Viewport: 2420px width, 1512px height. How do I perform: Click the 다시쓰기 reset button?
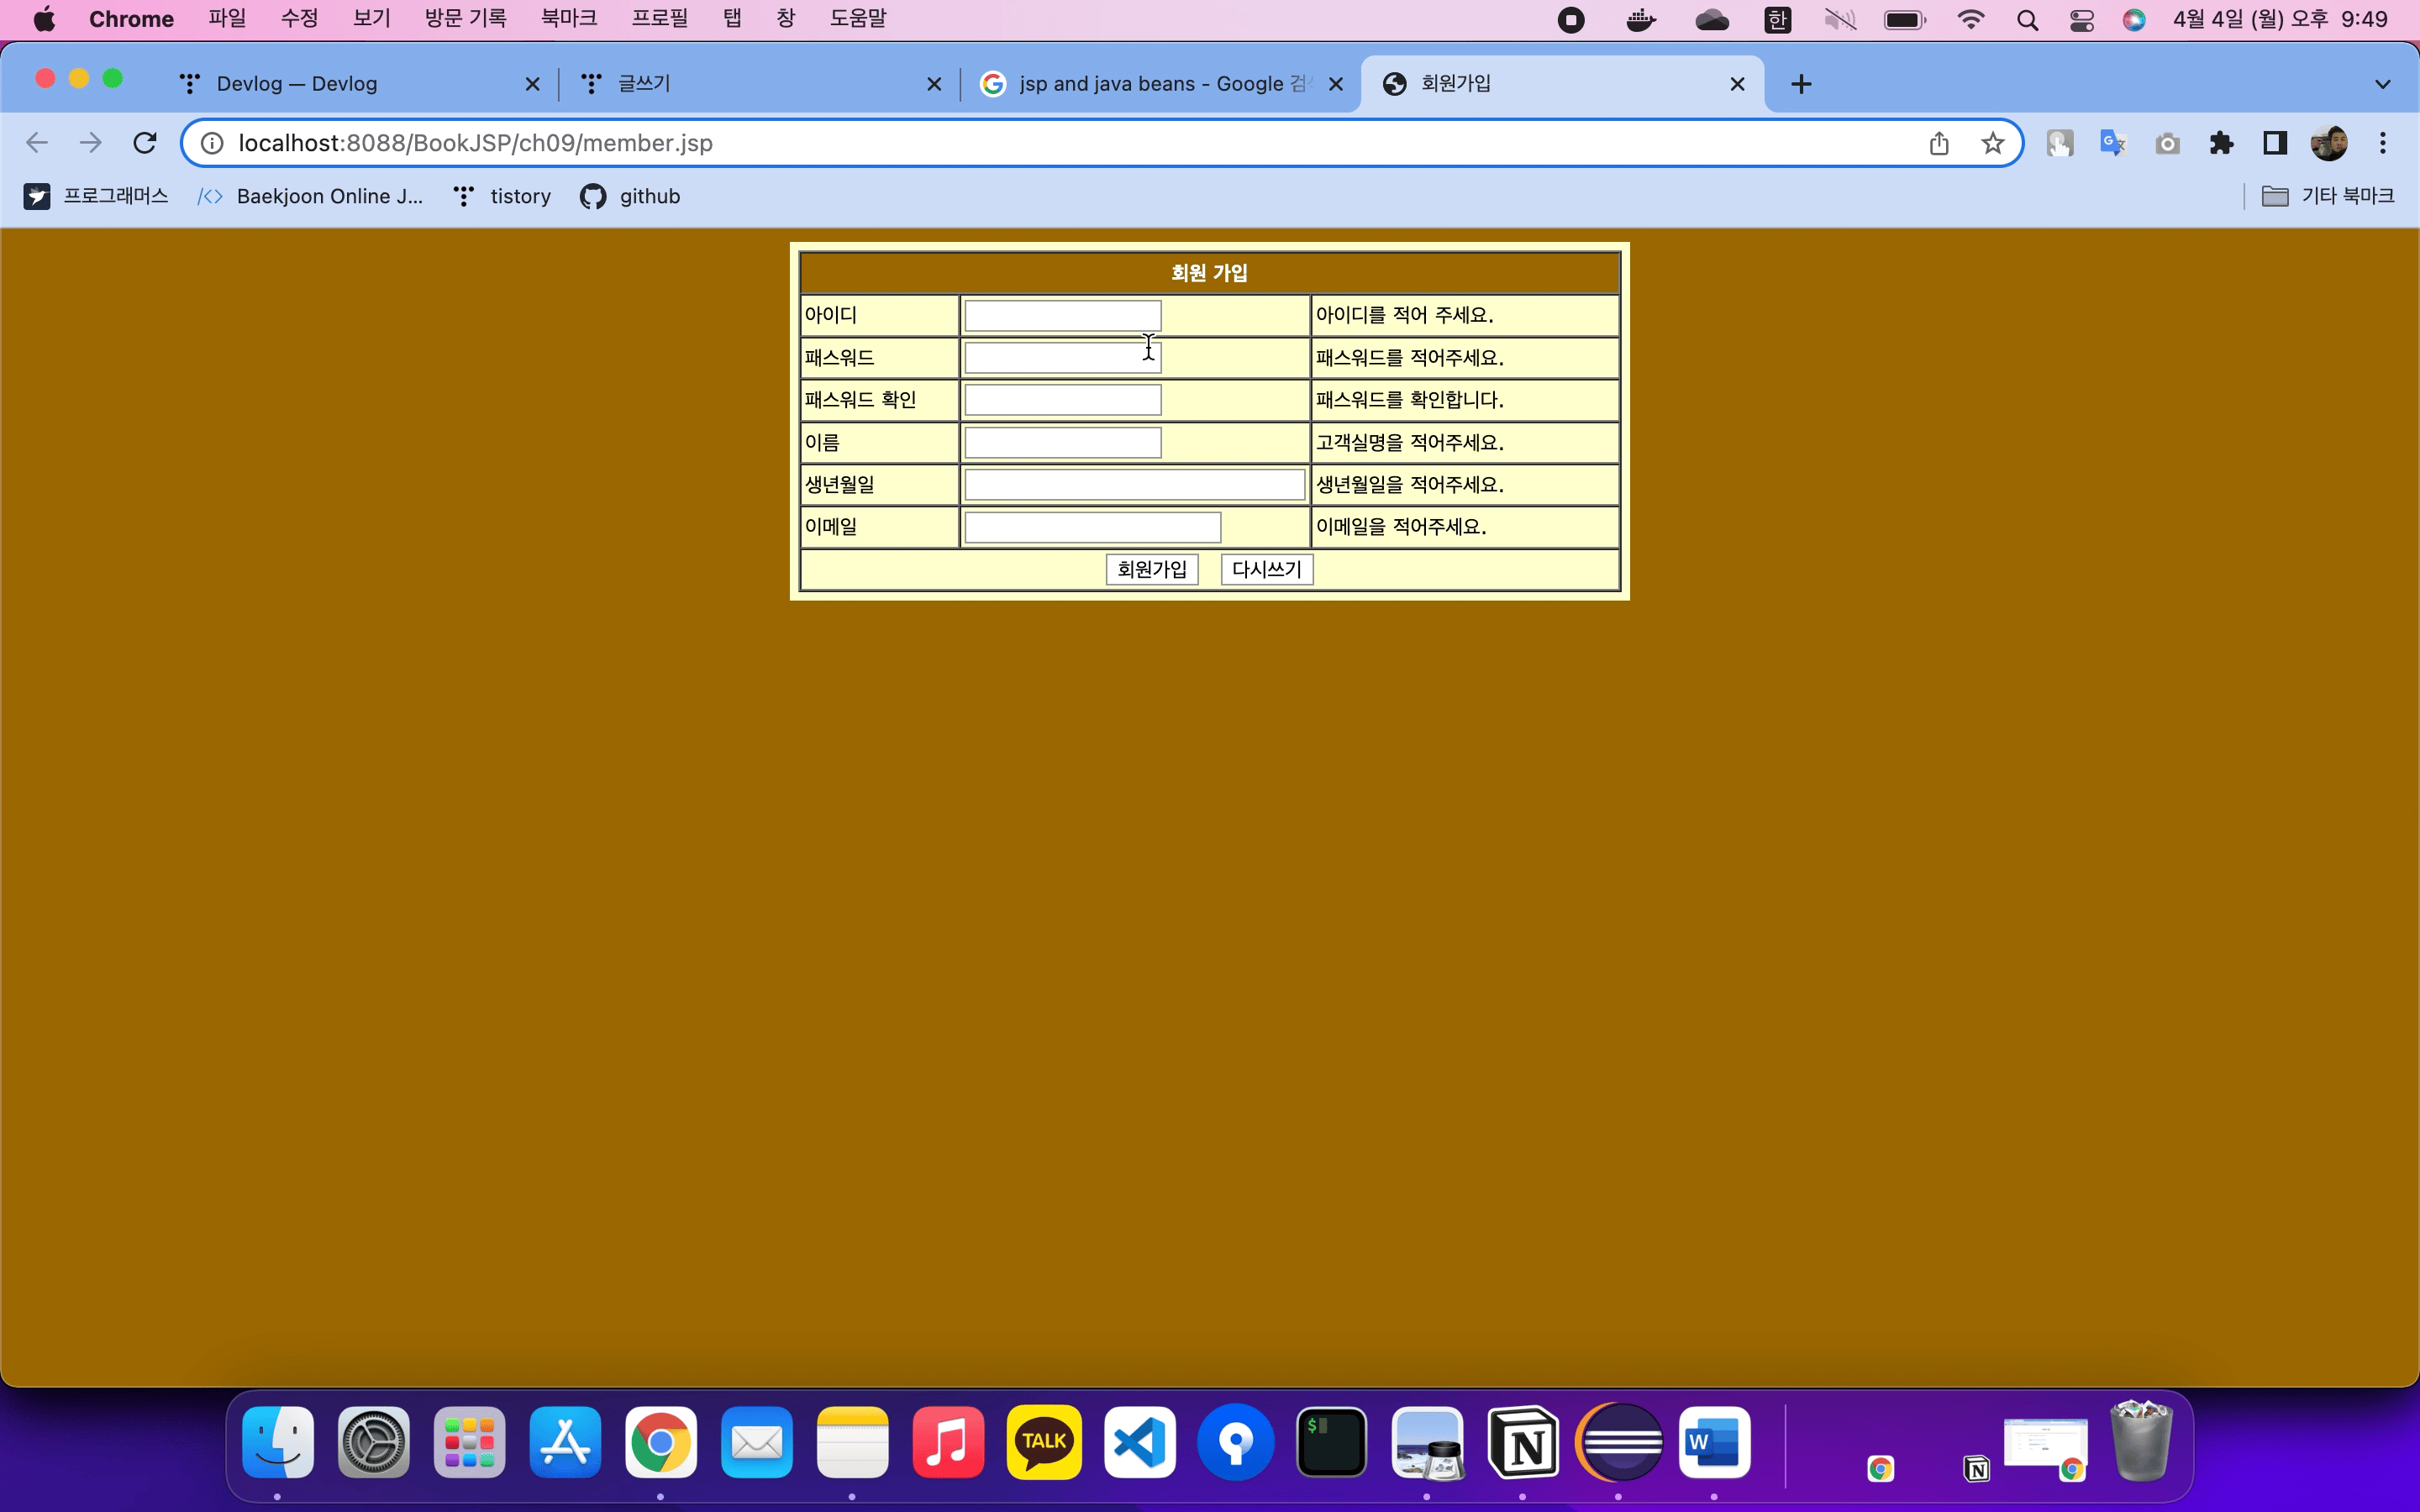tap(1266, 569)
